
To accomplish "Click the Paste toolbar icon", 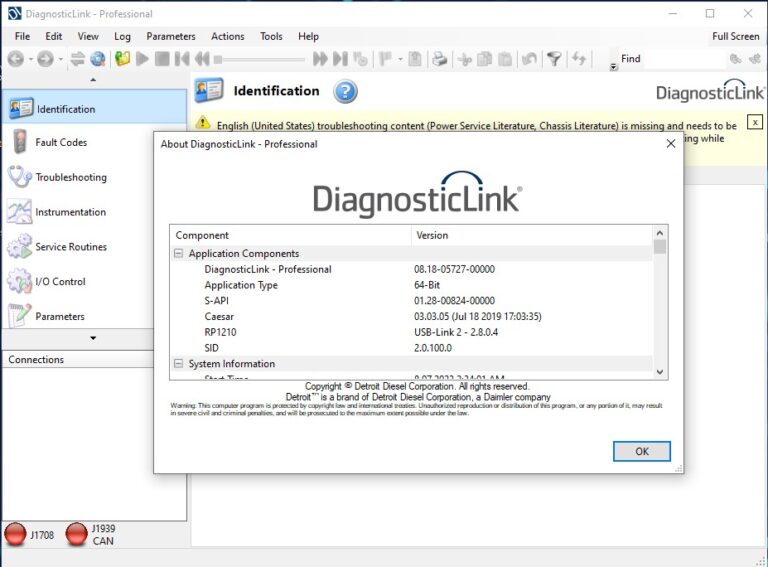I will (x=504, y=59).
